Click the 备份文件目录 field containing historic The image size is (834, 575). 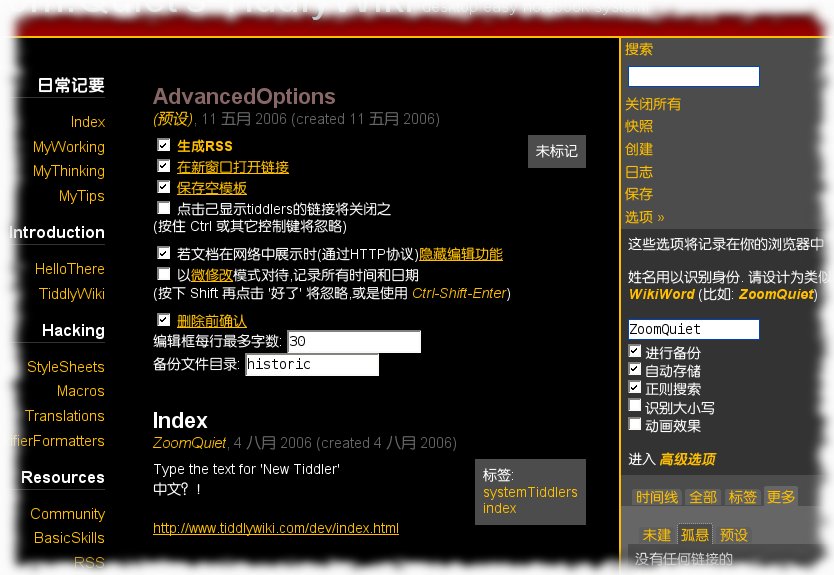(x=312, y=365)
